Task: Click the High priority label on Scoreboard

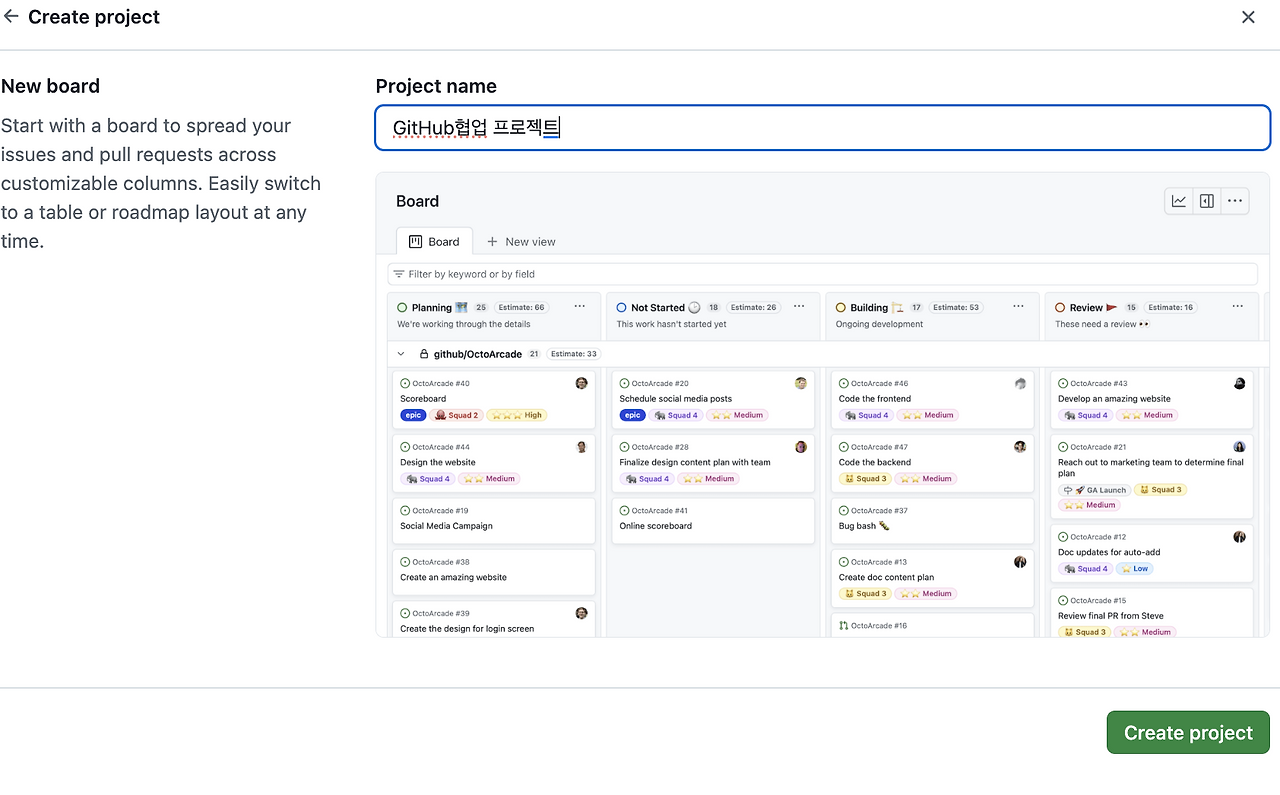Action: coord(517,415)
